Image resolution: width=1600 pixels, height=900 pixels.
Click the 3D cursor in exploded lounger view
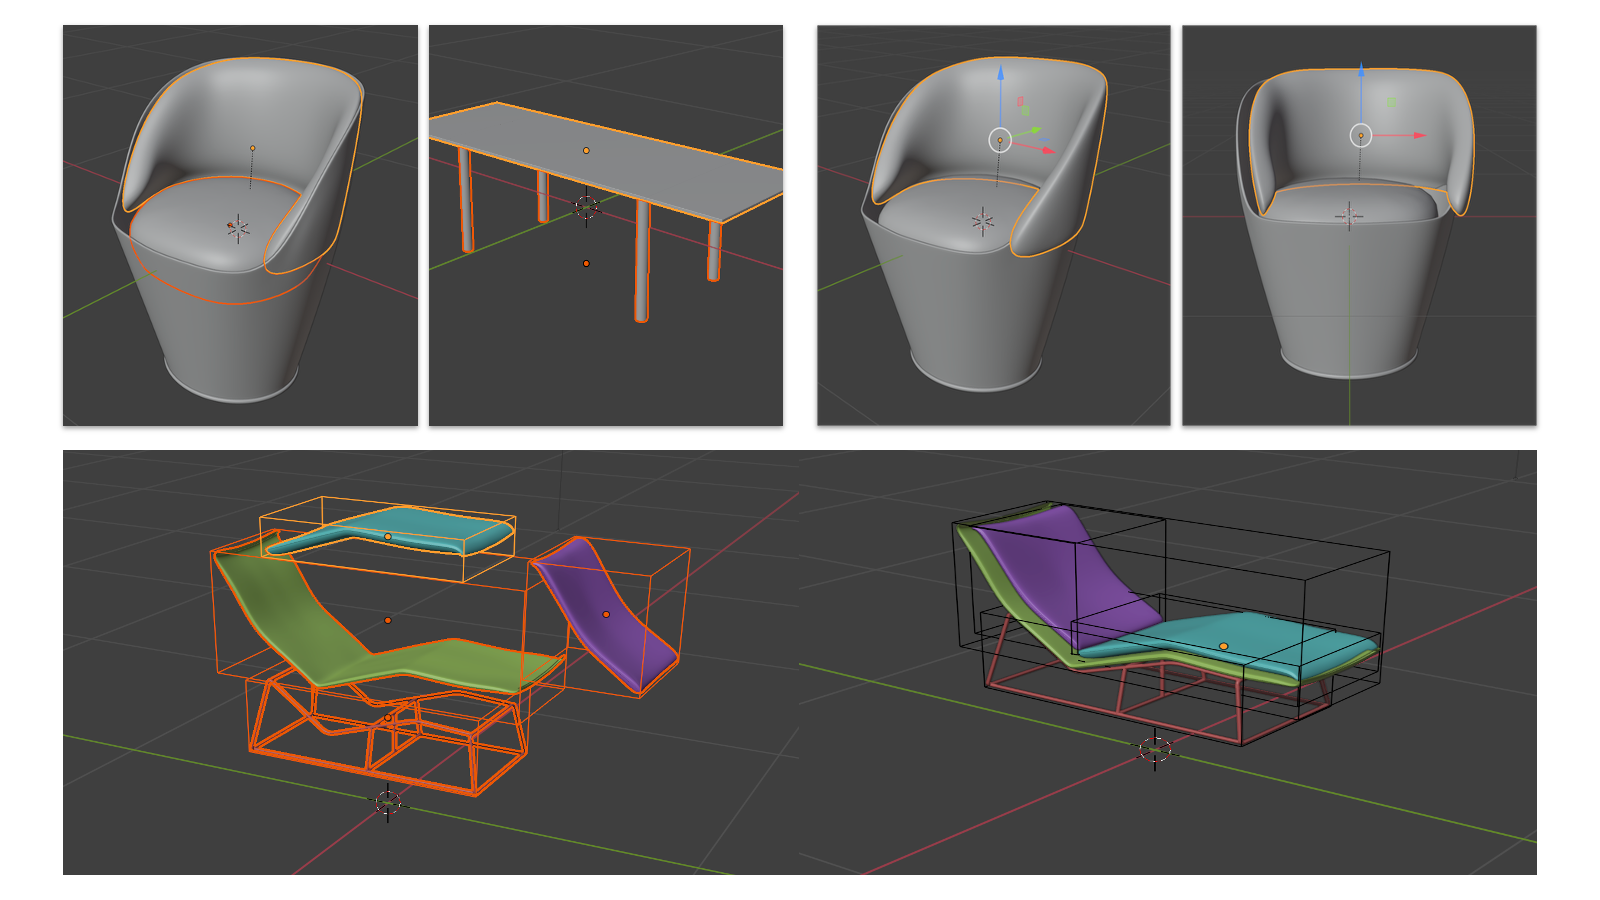(x=388, y=802)
